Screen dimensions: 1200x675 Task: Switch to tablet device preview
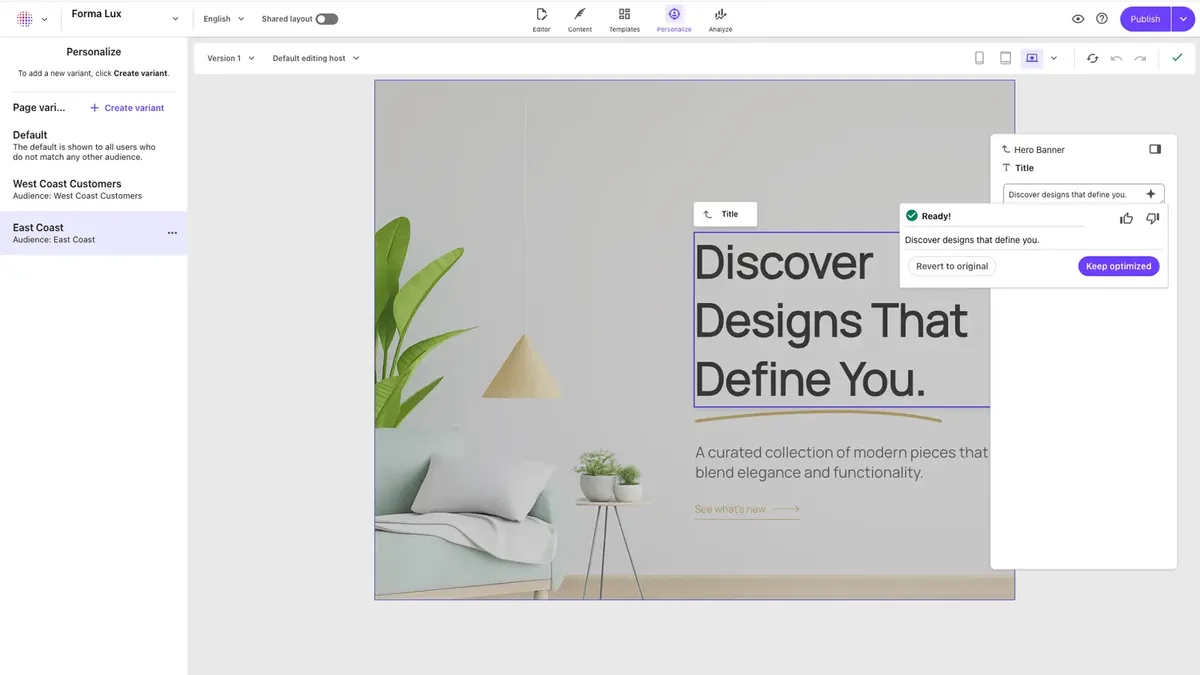click(1005, 58)
